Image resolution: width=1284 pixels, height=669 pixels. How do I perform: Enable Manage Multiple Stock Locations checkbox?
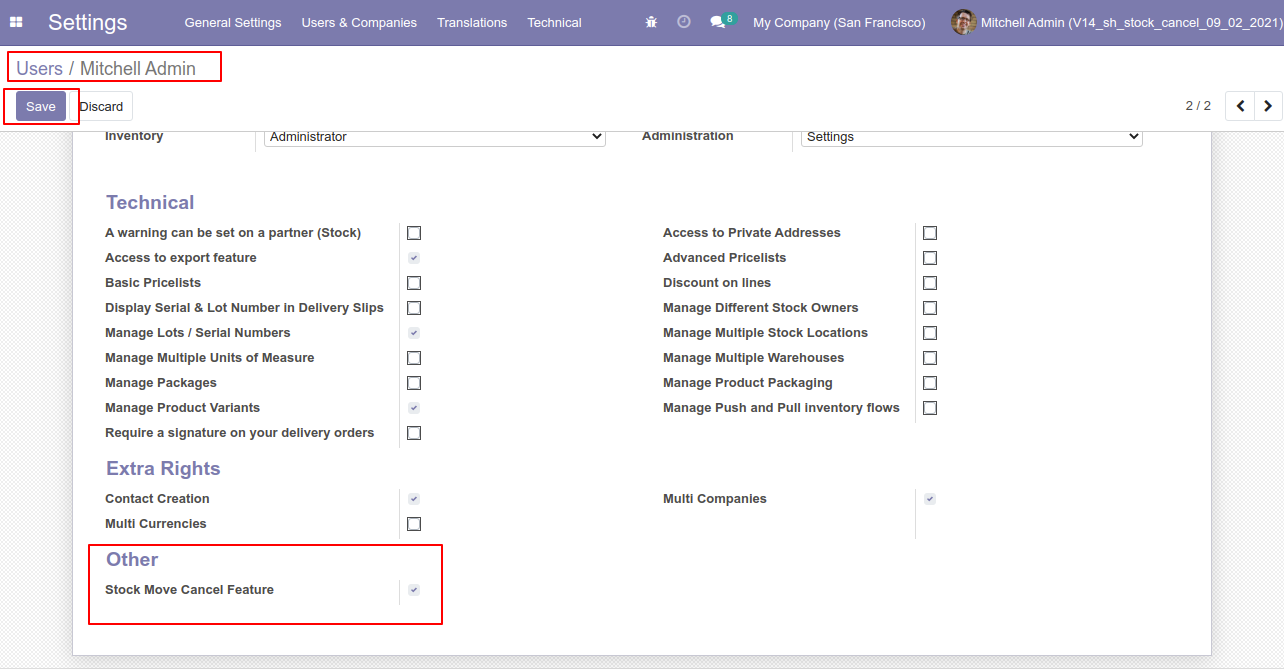[930, 333]
